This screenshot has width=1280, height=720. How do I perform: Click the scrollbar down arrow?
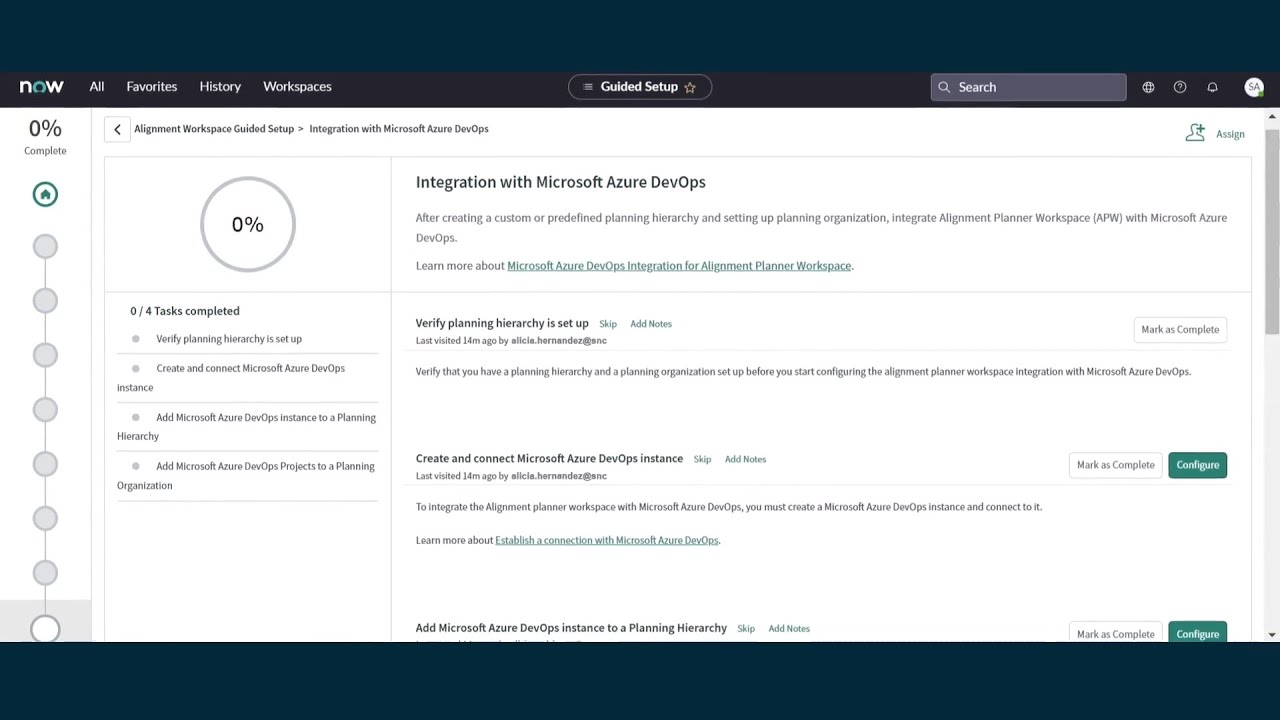(x=1272, y=634)
